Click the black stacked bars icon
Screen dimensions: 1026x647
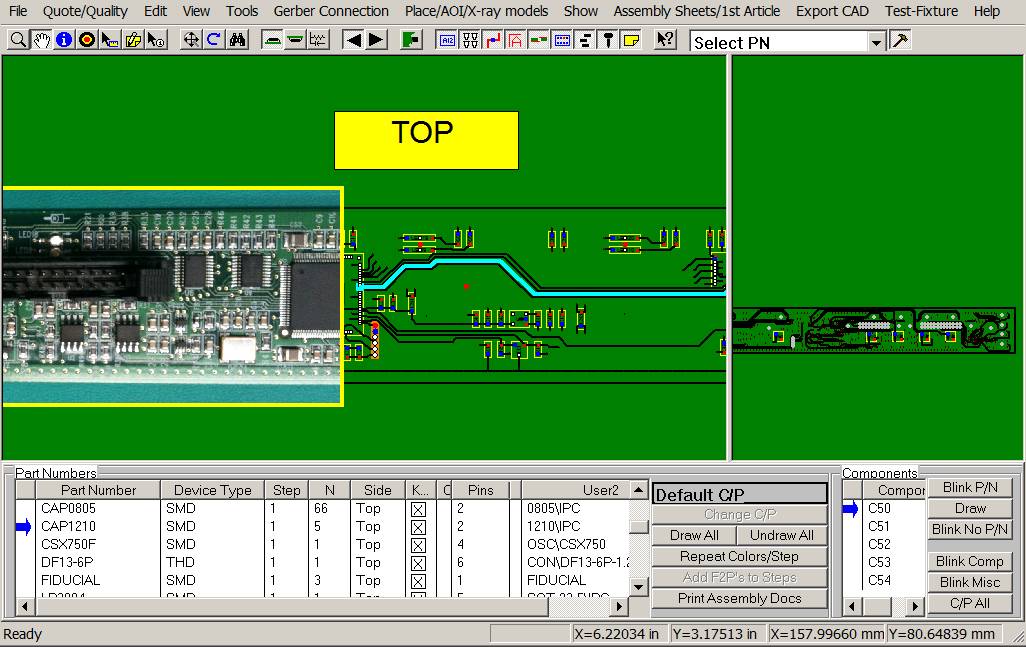click(x=585, y=41)
